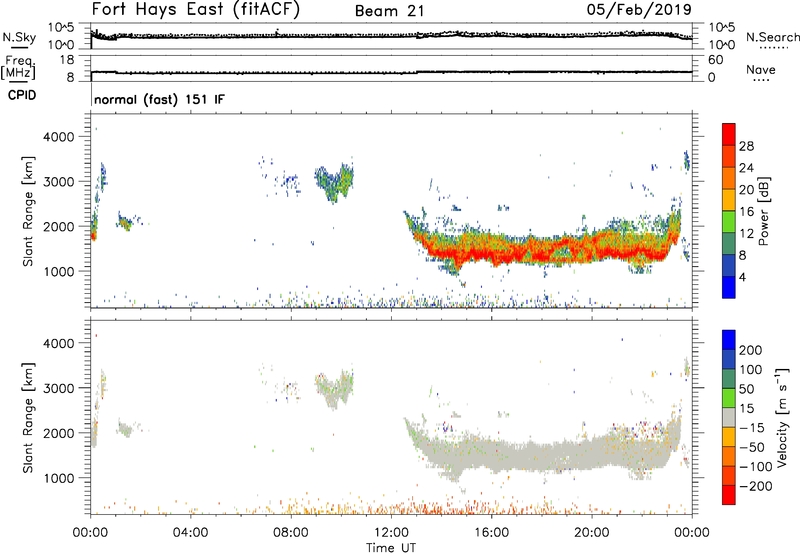Click 'Slant Range [km]' label of power panel
800x554 pixels.
click(28, 211)
